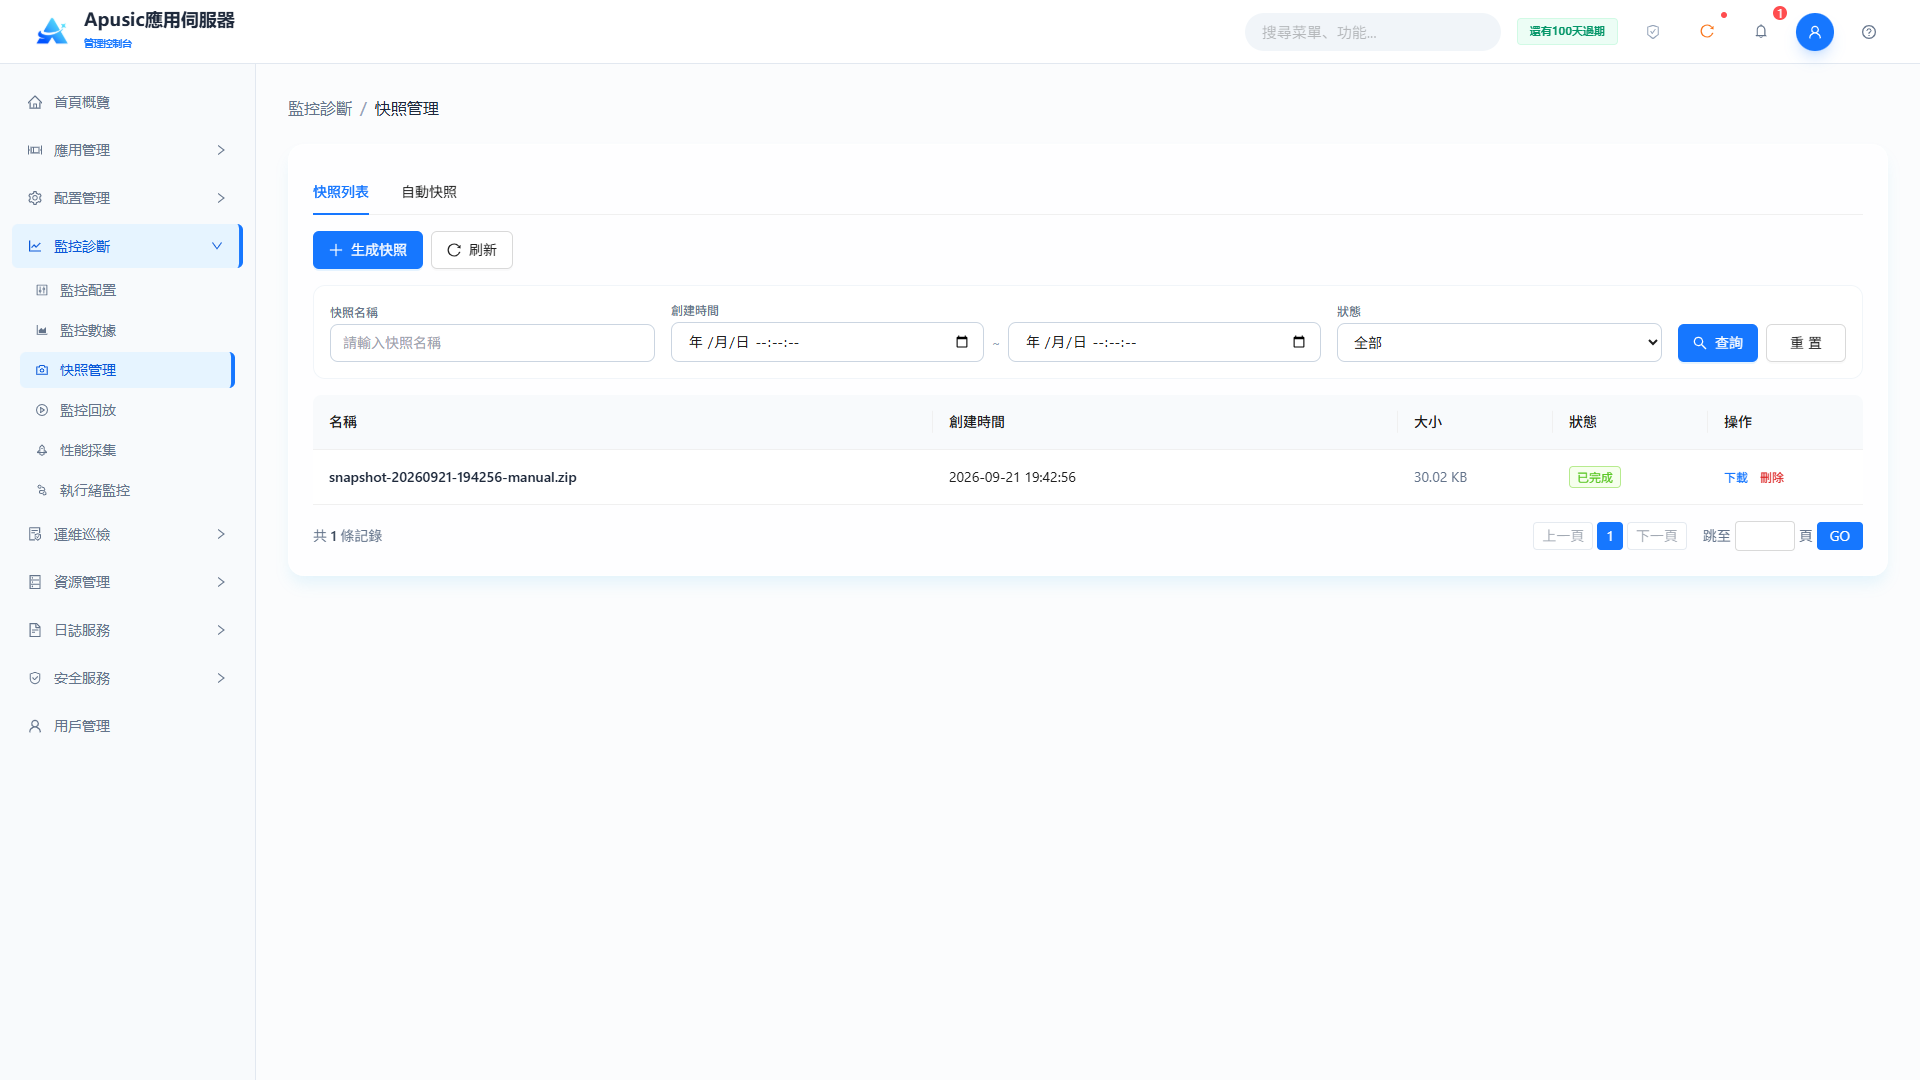This screenshot has width=1920, height=1080.
Task: Click the 重置 button
Action: click(1806, 343)
